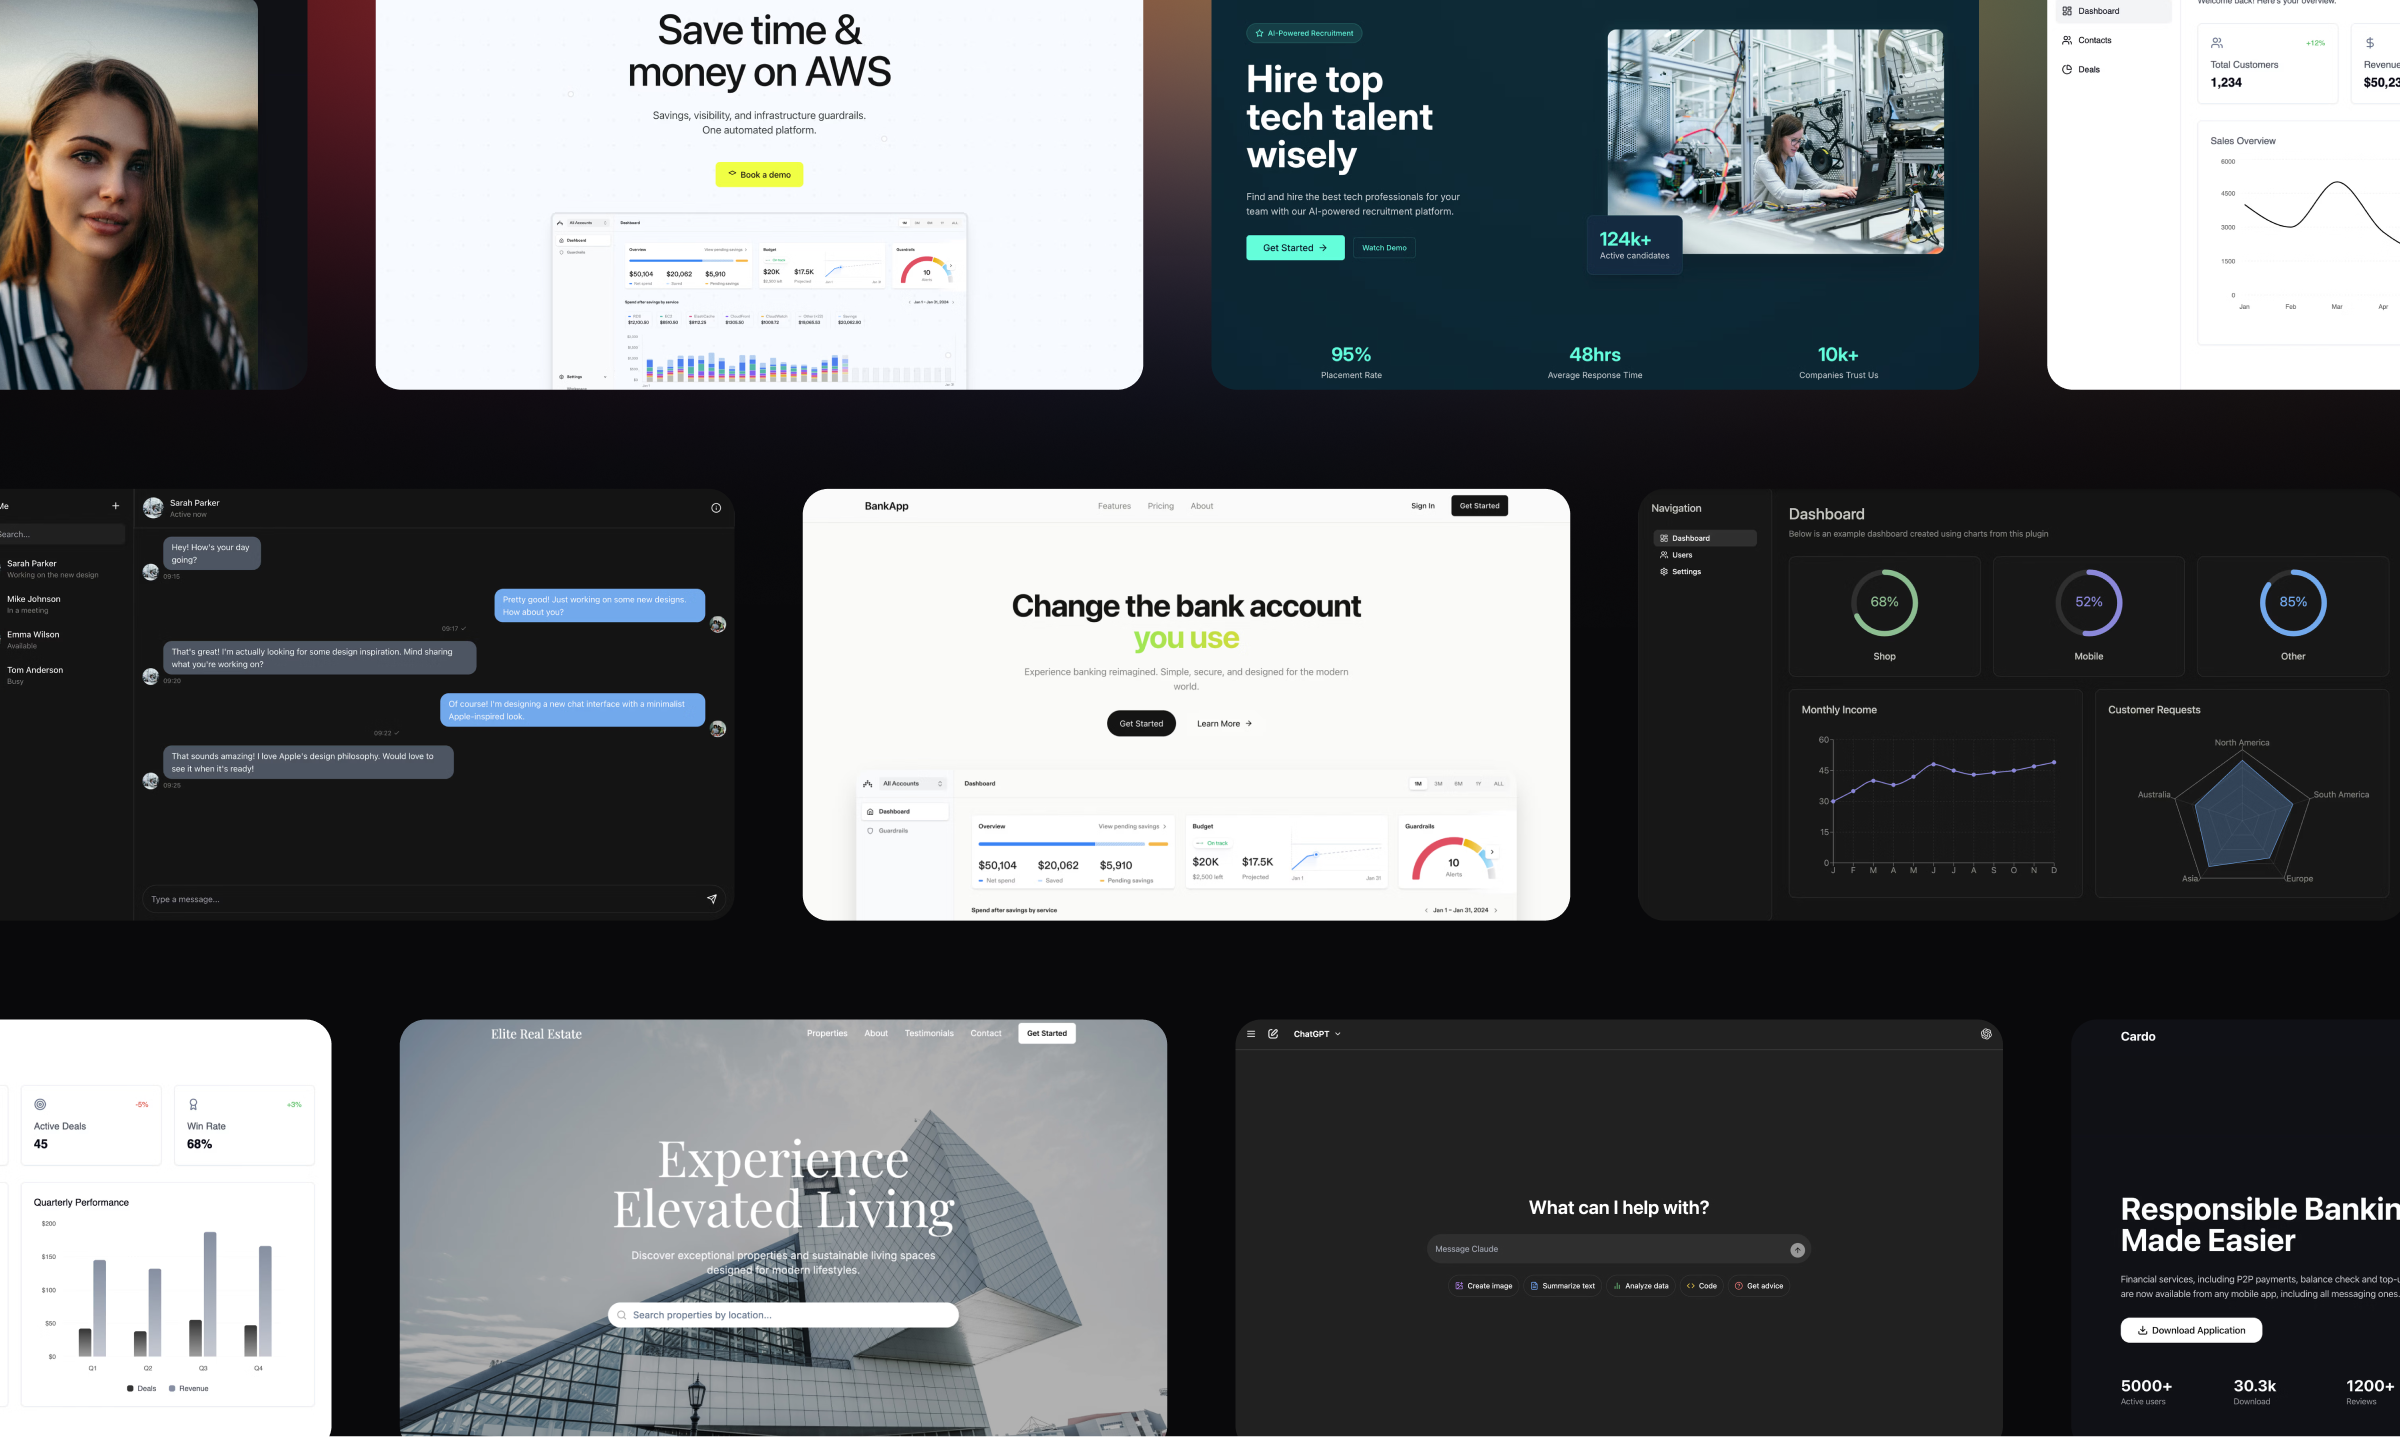Open Features tab in BankApp navbar
Viewport: 2400px width, 1437px height.
coord(1114,506)
